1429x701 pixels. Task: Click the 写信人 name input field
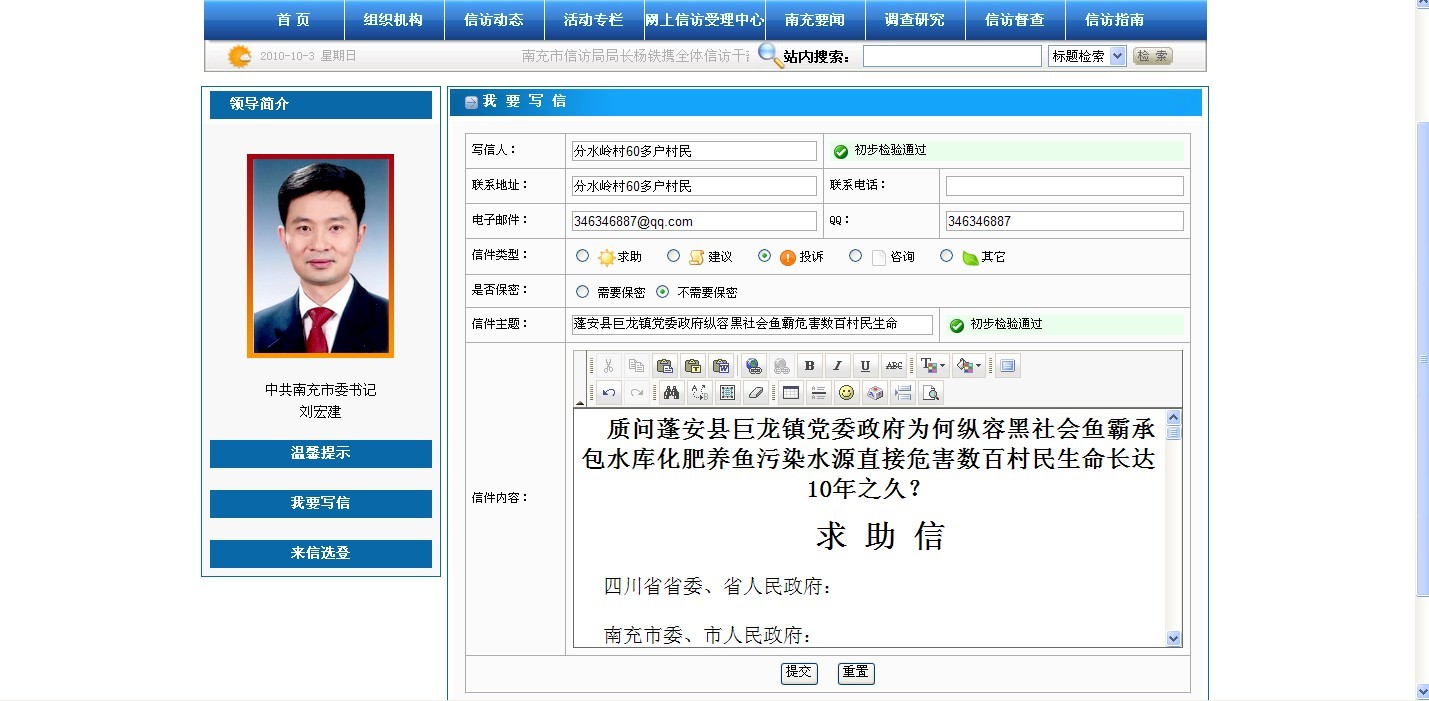(x=694, y=151)
